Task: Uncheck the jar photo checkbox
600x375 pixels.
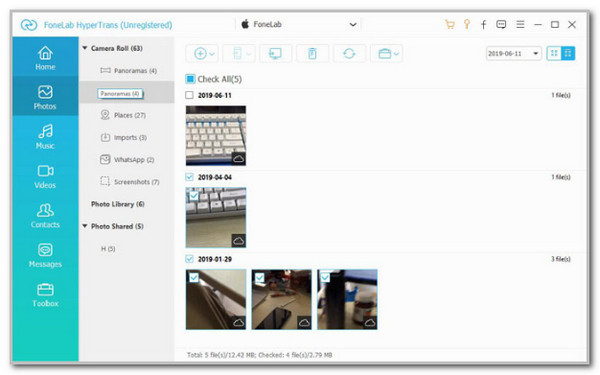Action: (x=326, y=277)
